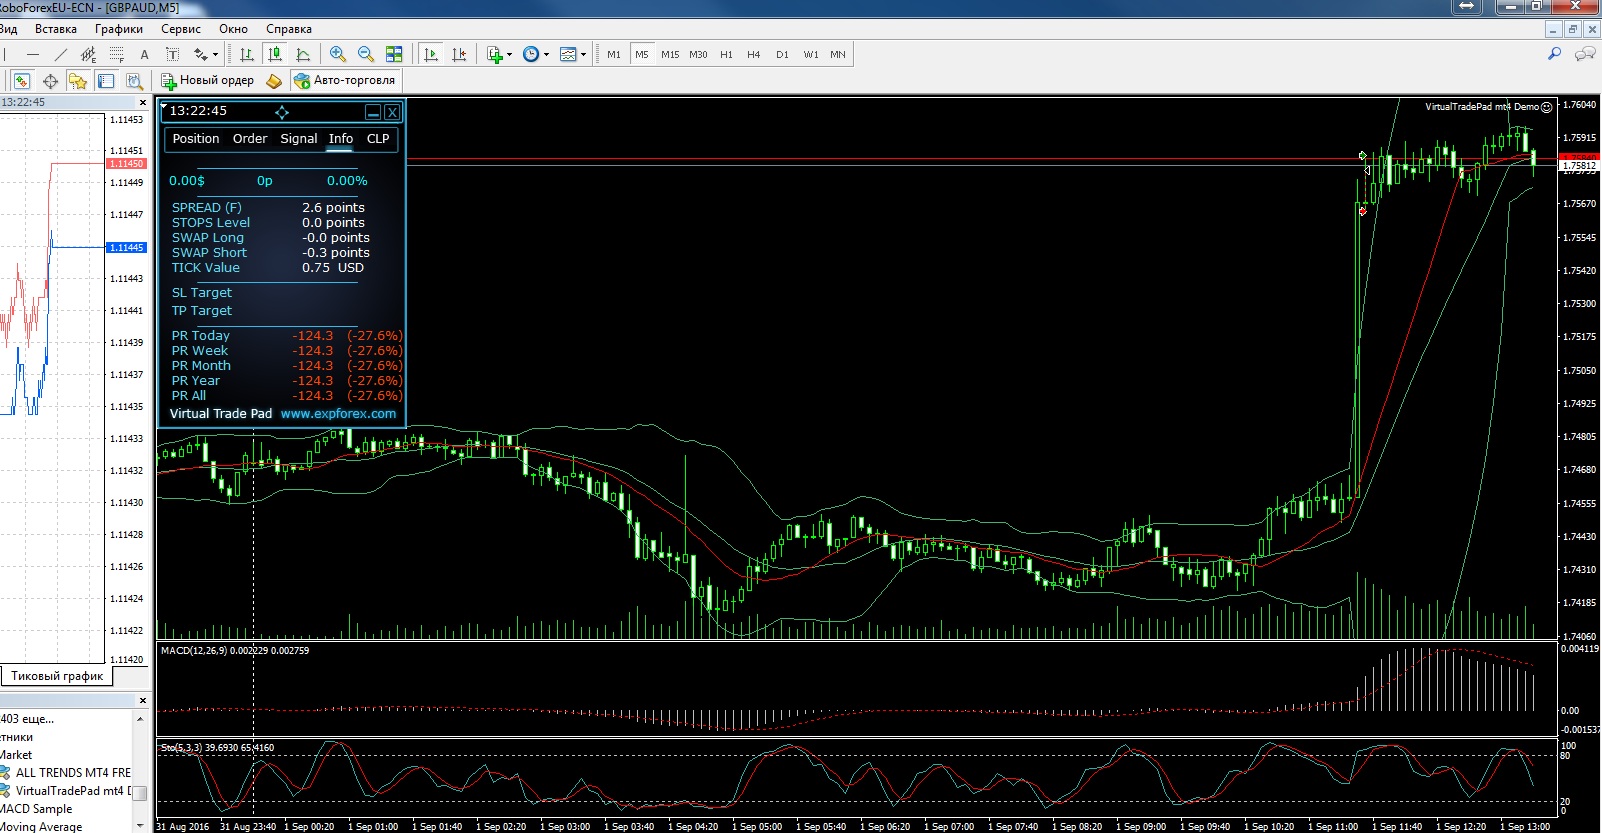This screenshot has height=833, width=1602.
Task: Toggle the Terminal panel icon
Action: point(106,81)
